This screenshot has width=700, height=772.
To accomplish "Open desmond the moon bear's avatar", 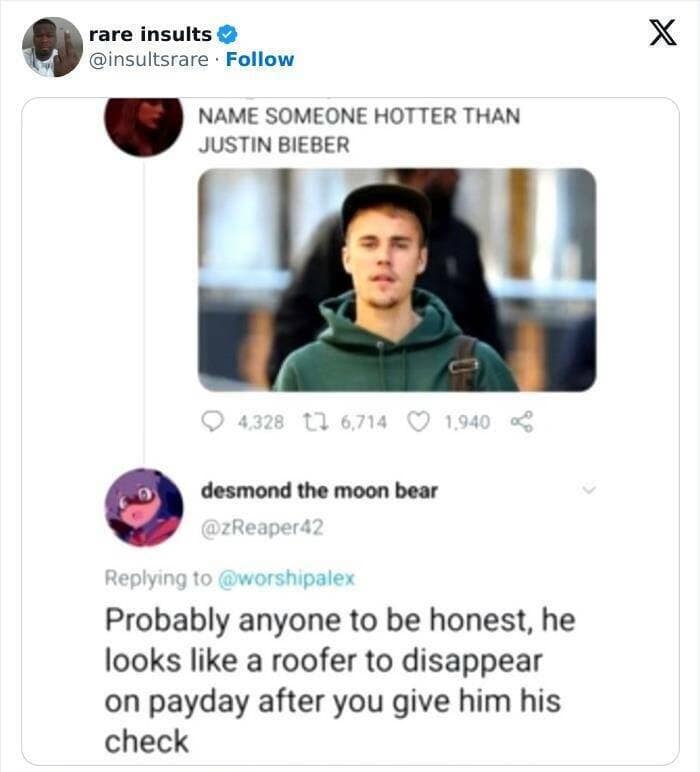I will (x=143, y=507).
